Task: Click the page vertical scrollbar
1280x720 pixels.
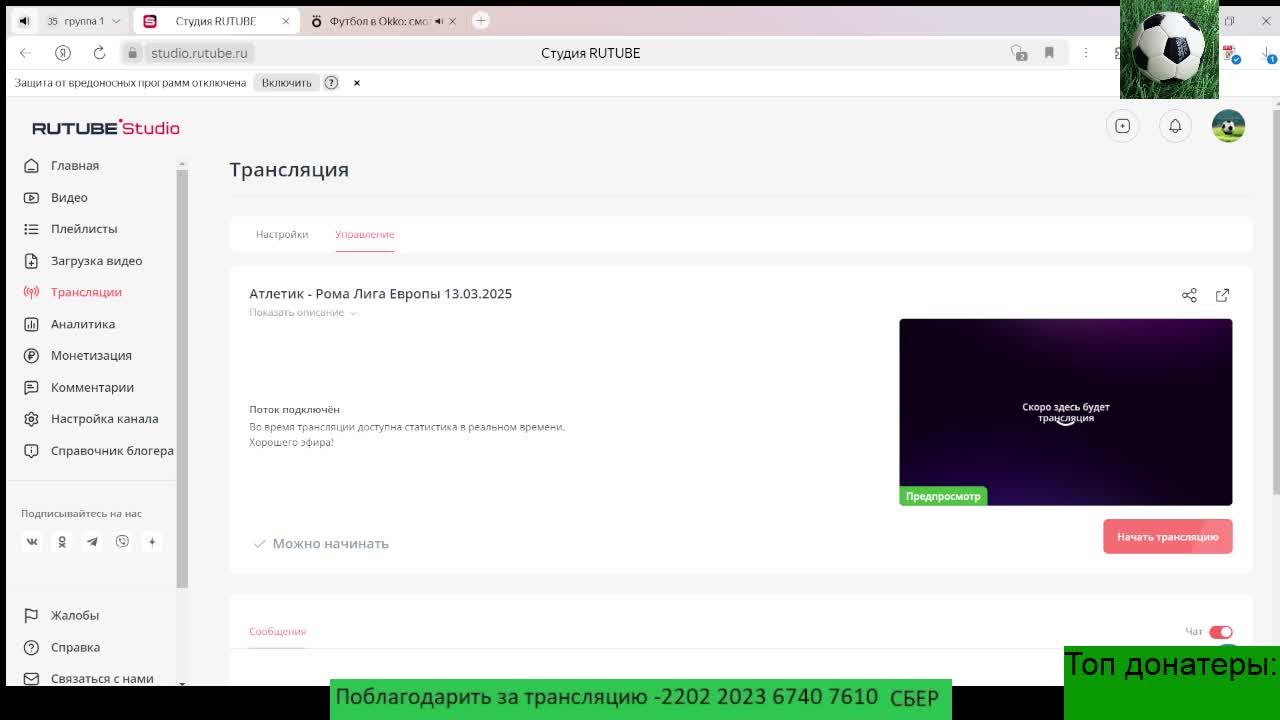Action: click(x=1275, y=300)
